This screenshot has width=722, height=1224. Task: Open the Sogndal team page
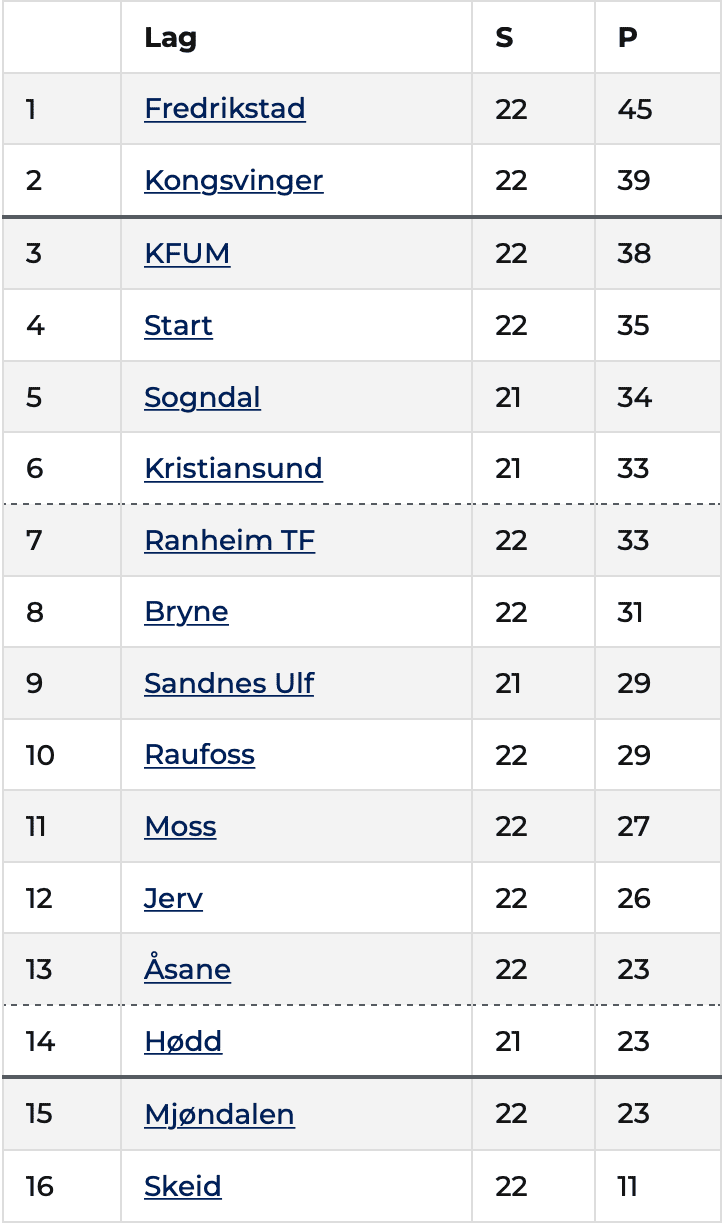(202, 397)
